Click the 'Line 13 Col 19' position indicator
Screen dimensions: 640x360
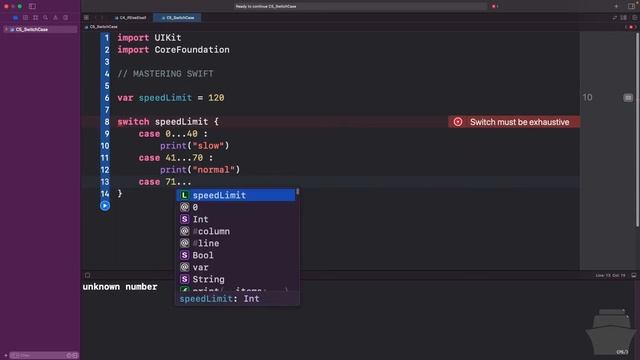coord(610,276)
